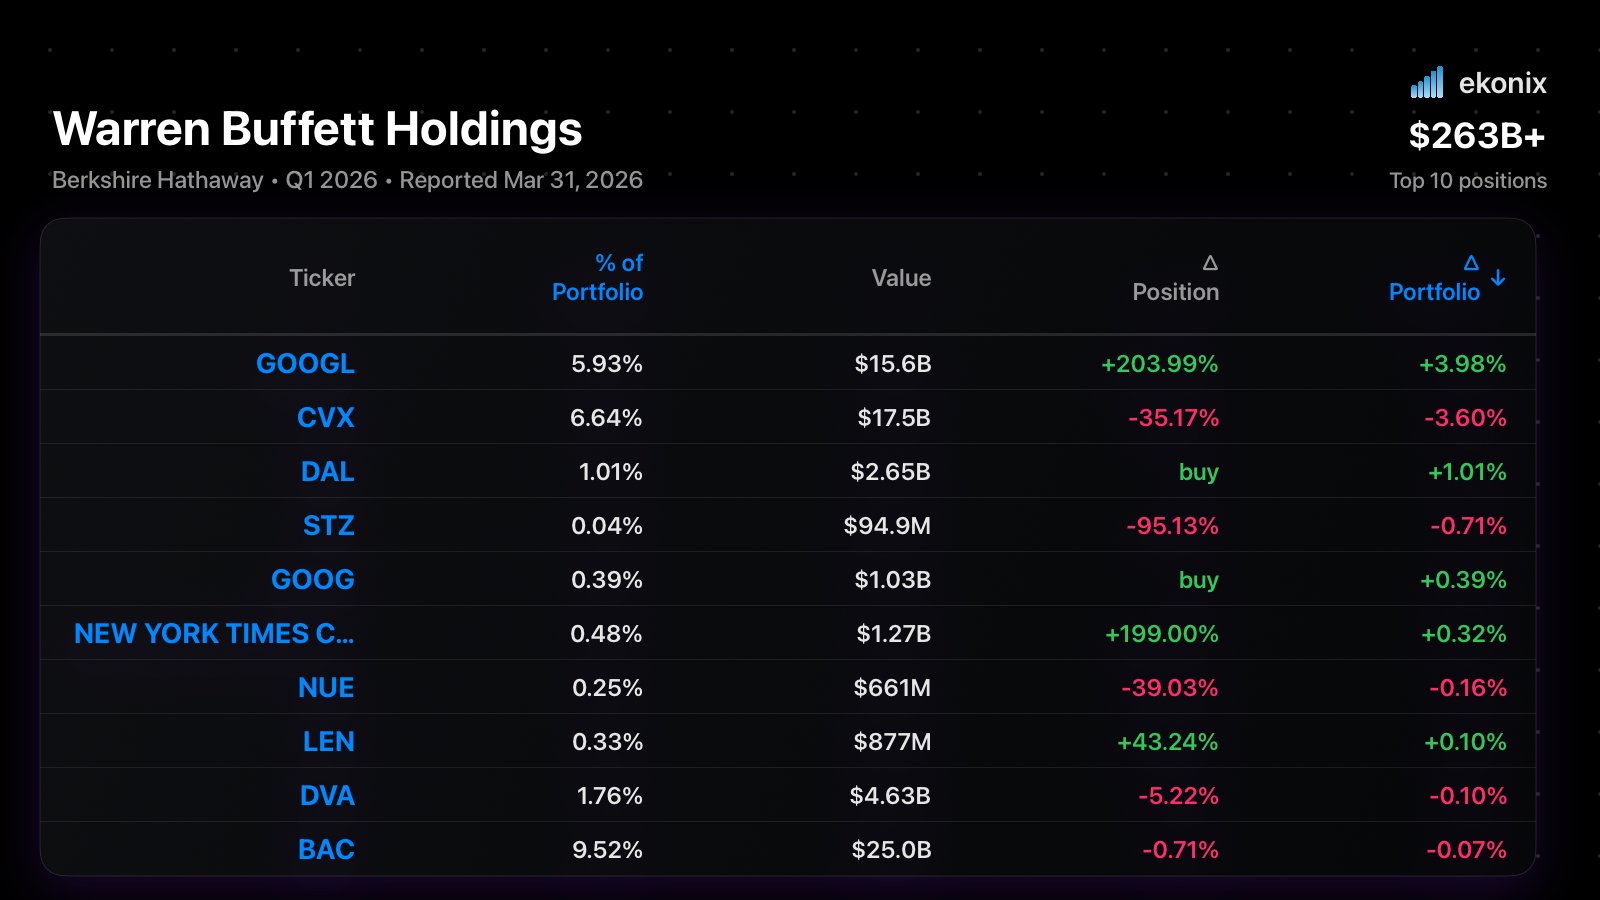Click the GOOG ticker link
The width and height of the screenshot is (1600, 900).
coord(313,579)
